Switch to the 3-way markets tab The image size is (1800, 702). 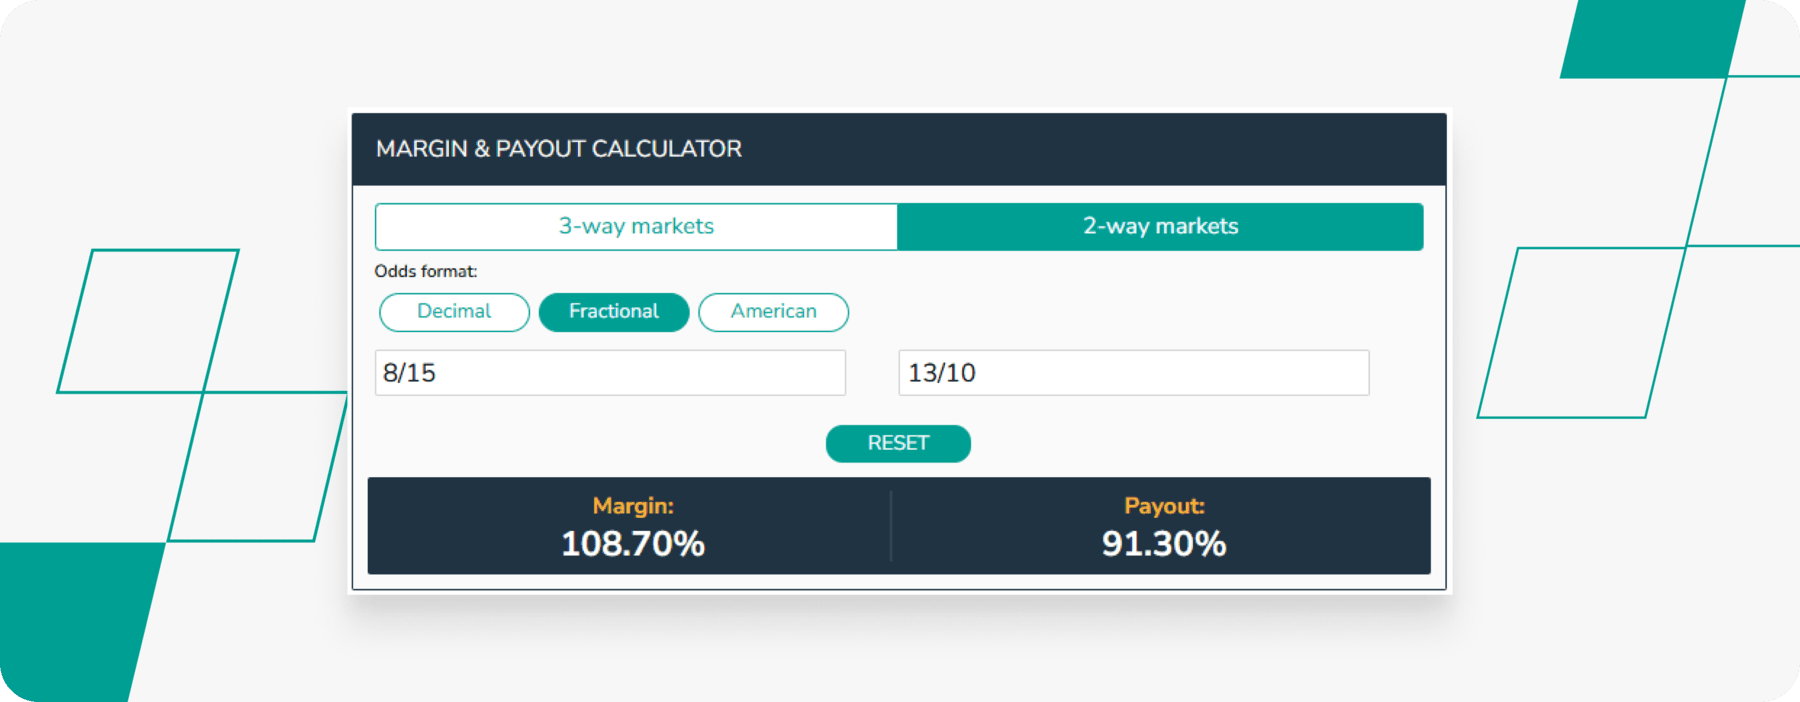[x=636, y=226]
